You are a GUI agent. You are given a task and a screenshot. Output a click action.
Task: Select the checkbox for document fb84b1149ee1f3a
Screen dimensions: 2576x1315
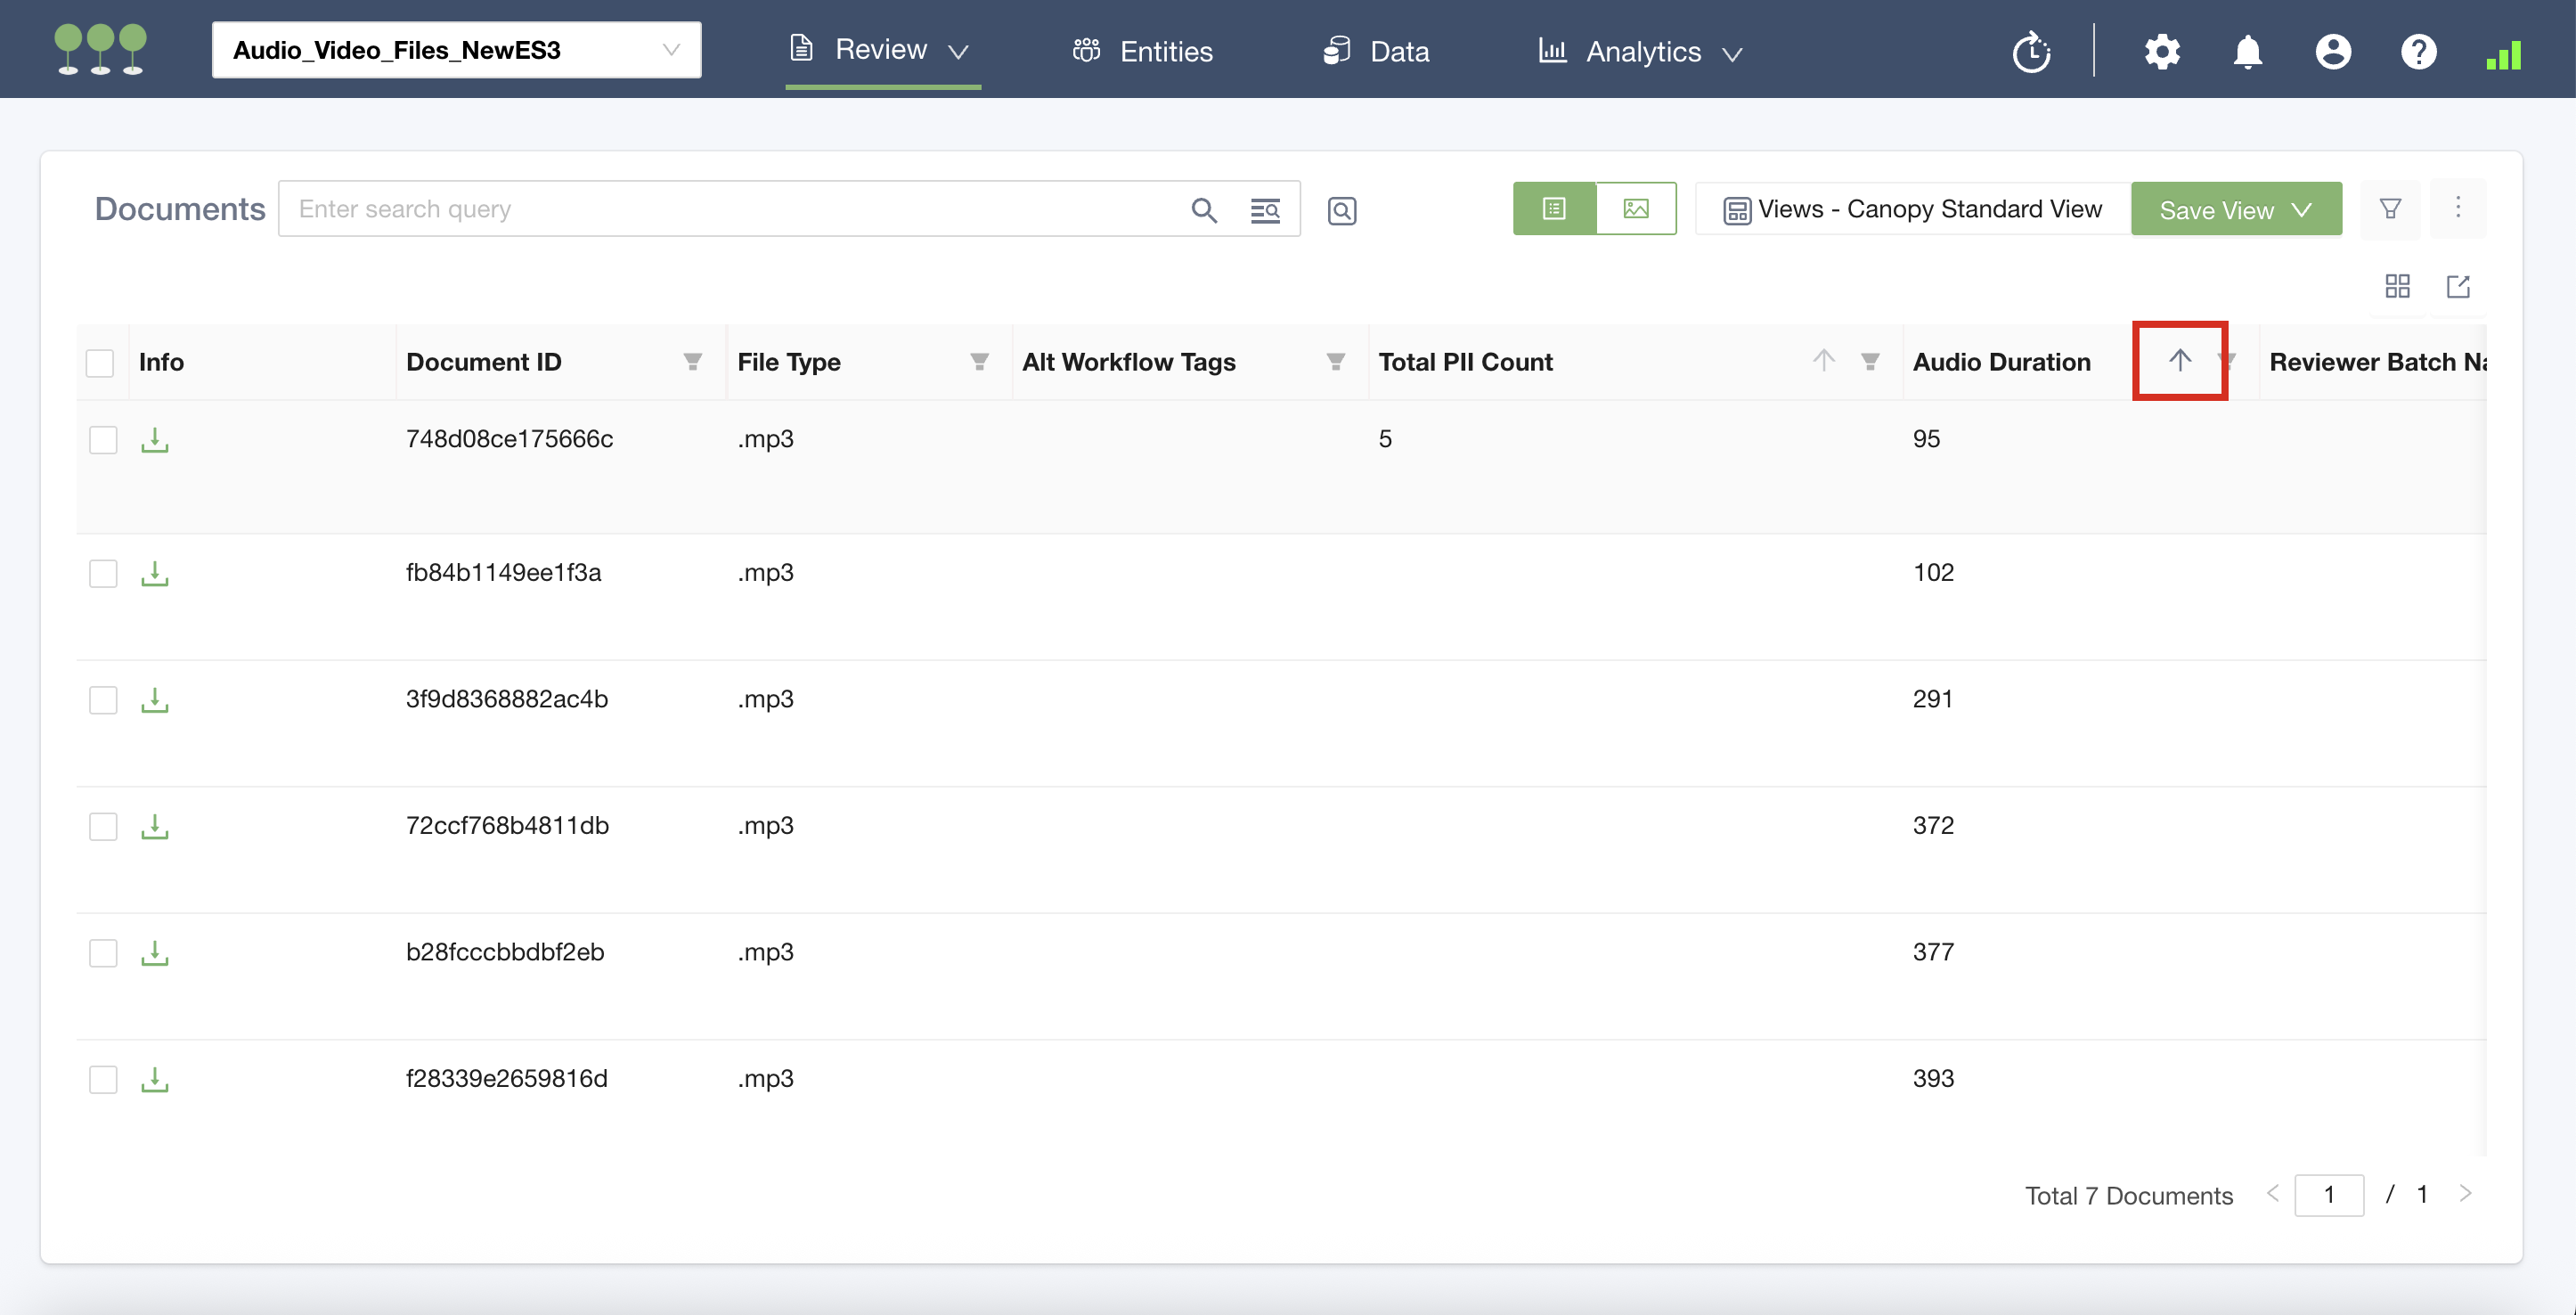click(x=103, y=573)
